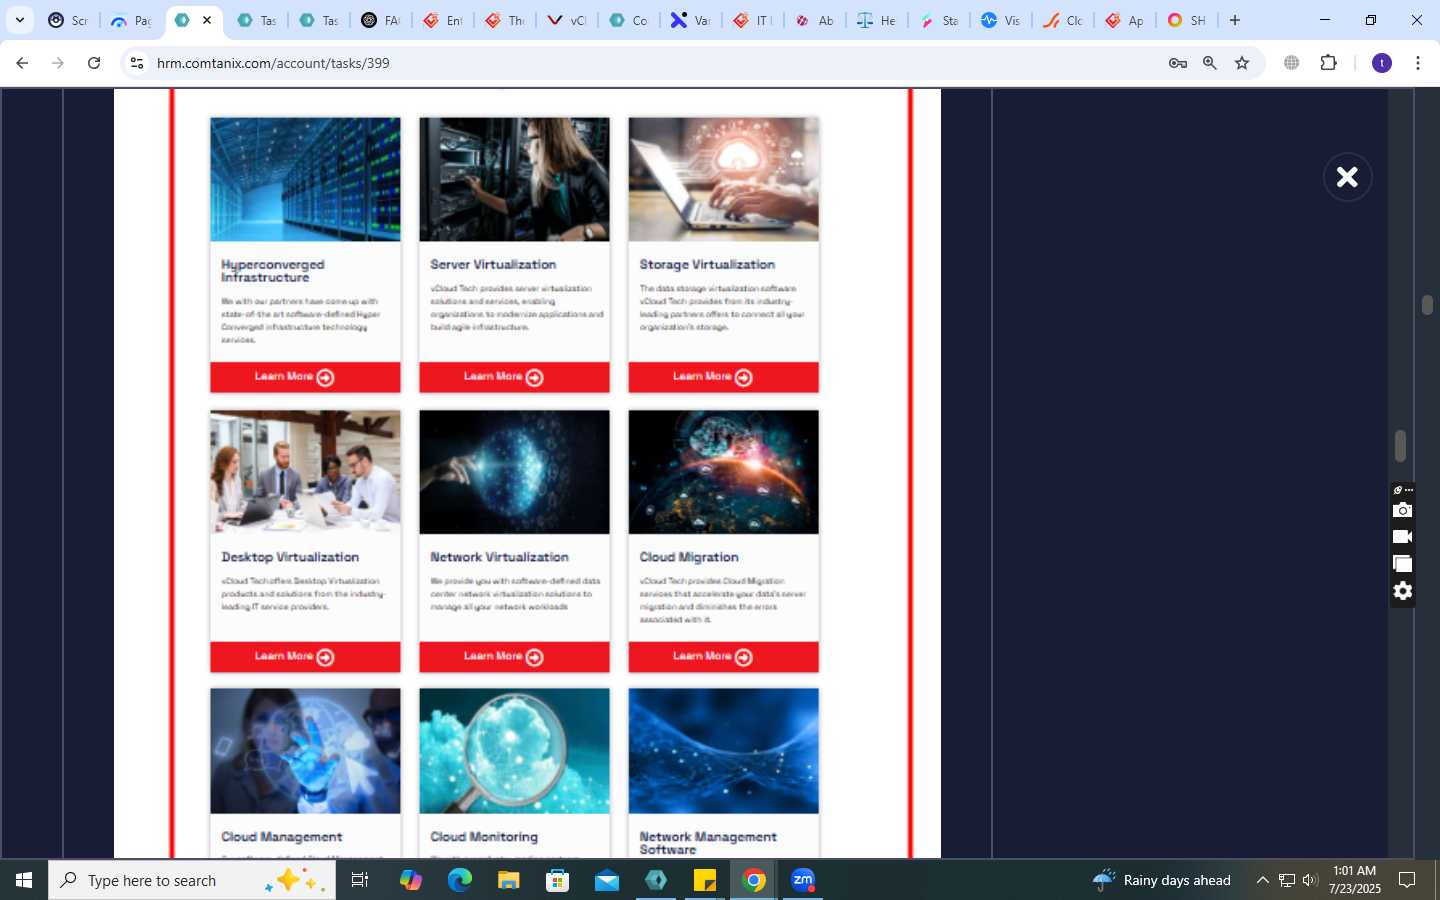Image resolution: width=1440 pixels, height=900 pixels.
Task: Click the taskbar search box
Action: point(192,880)
